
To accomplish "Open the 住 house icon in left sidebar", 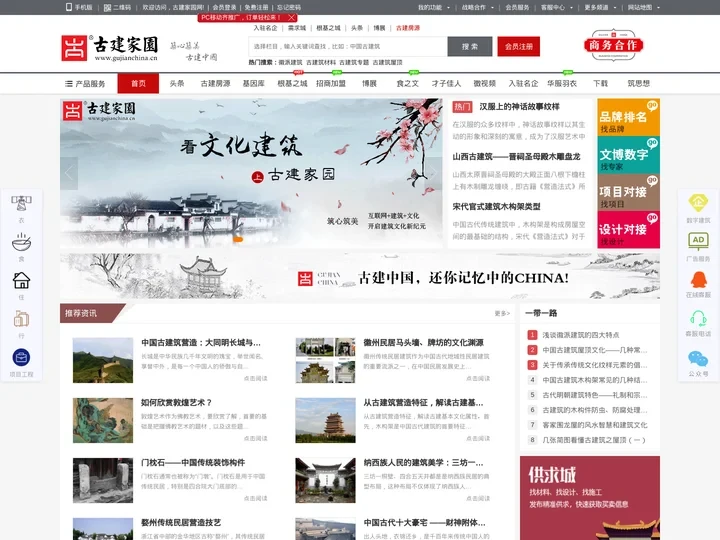I will [21, 280].
